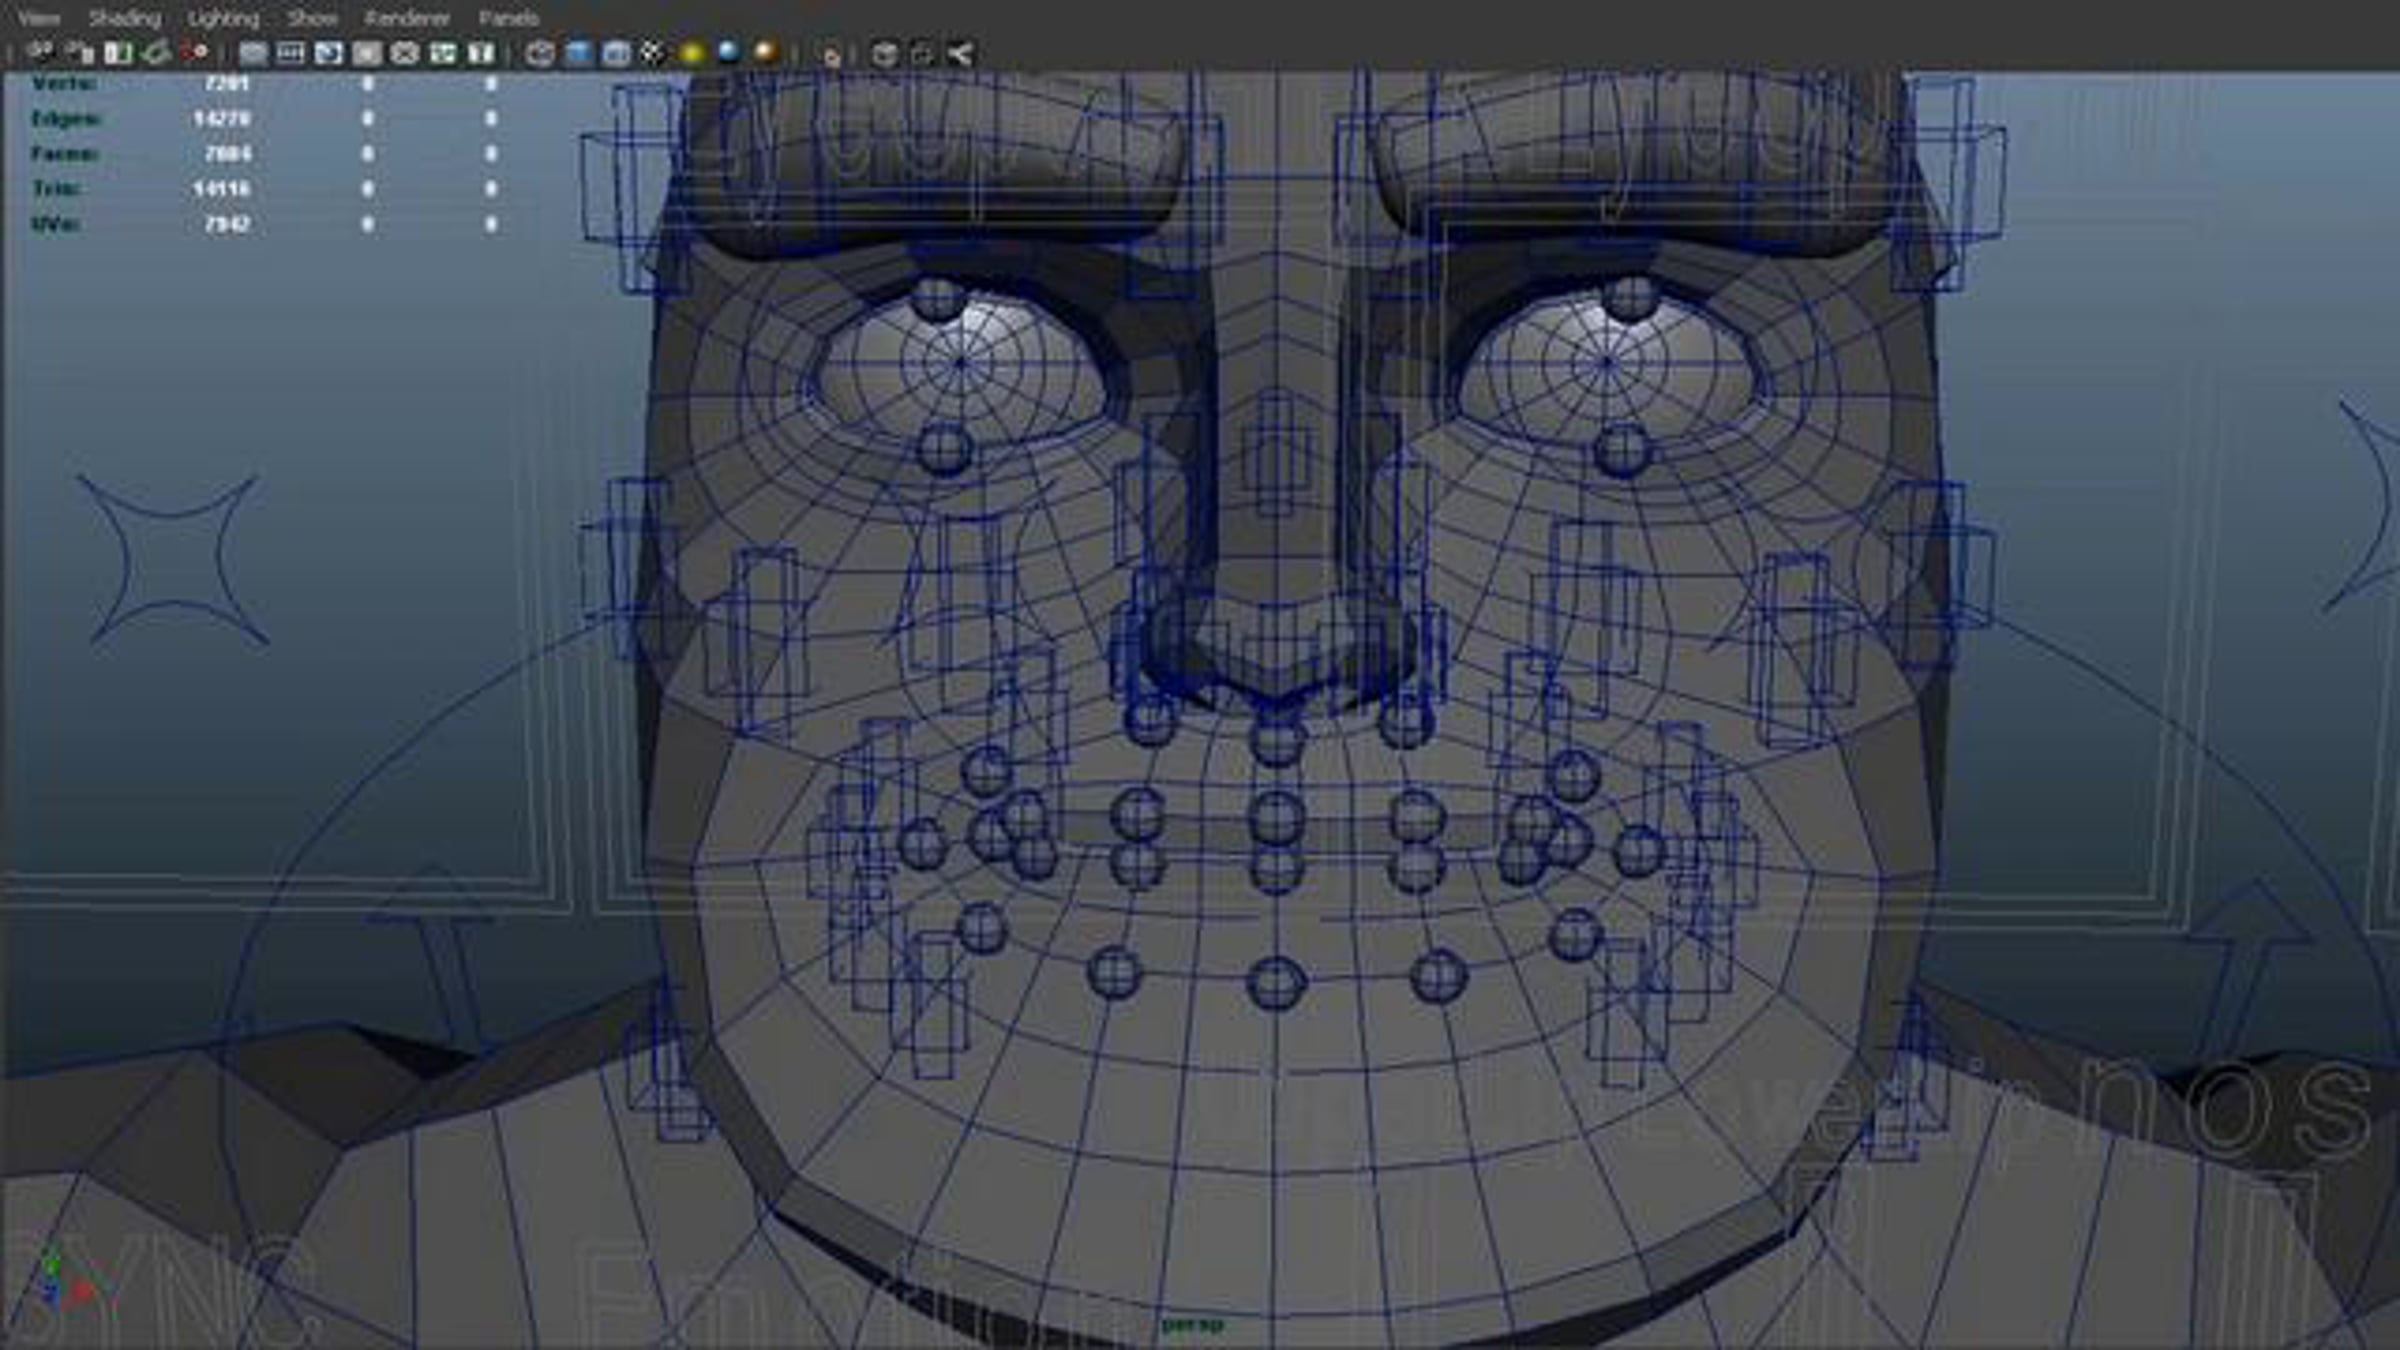Open the Show menu
This screenshot has width=2400, height=1350.
312,18
